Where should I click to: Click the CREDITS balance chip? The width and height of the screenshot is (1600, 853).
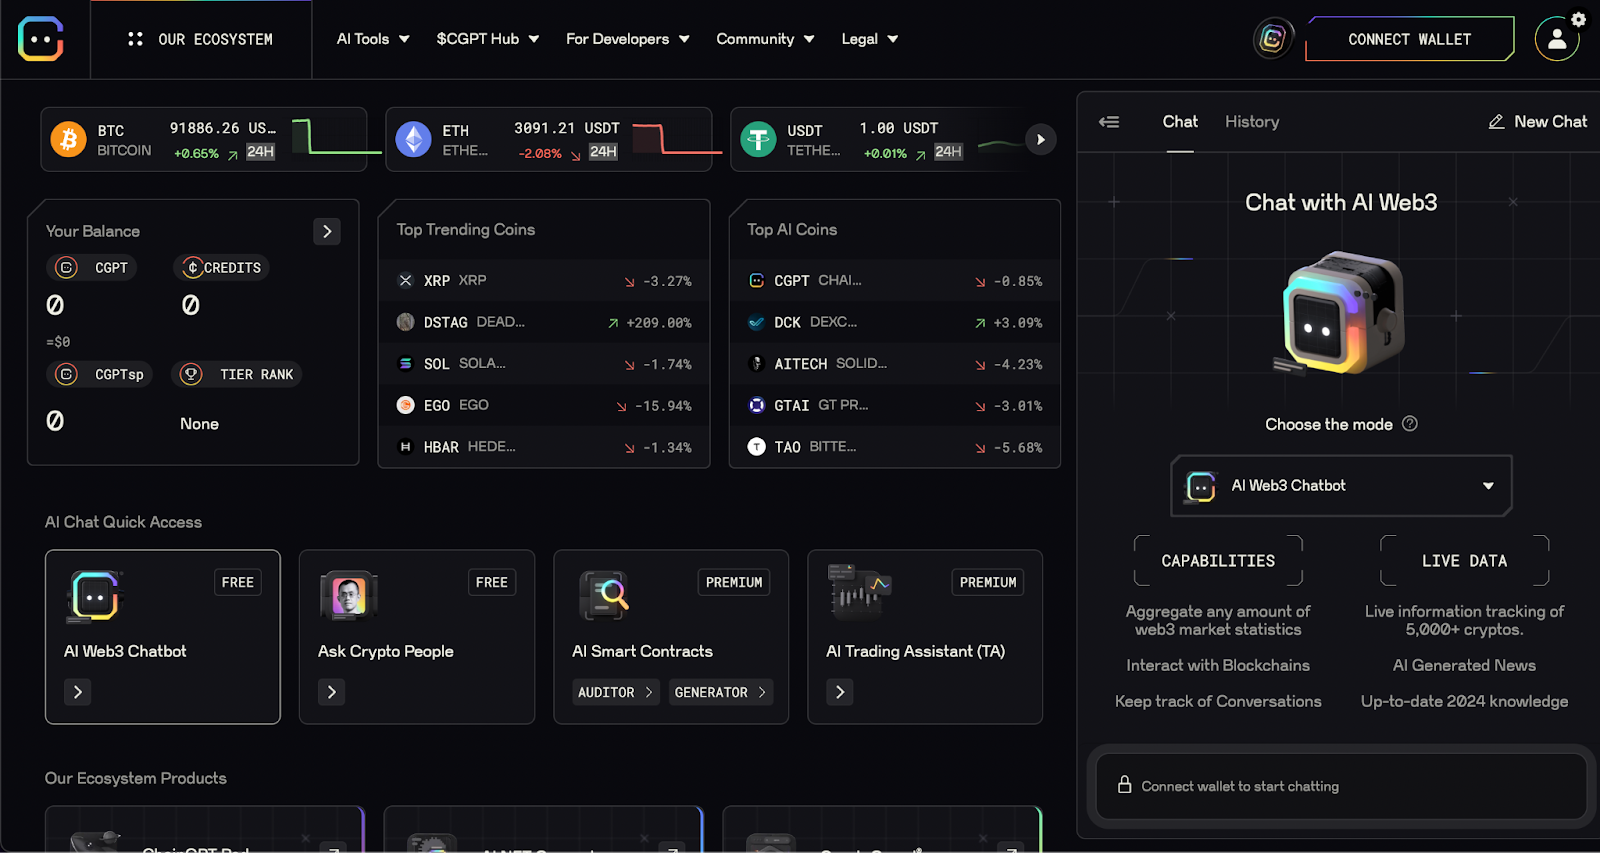[x=221, y=268]
